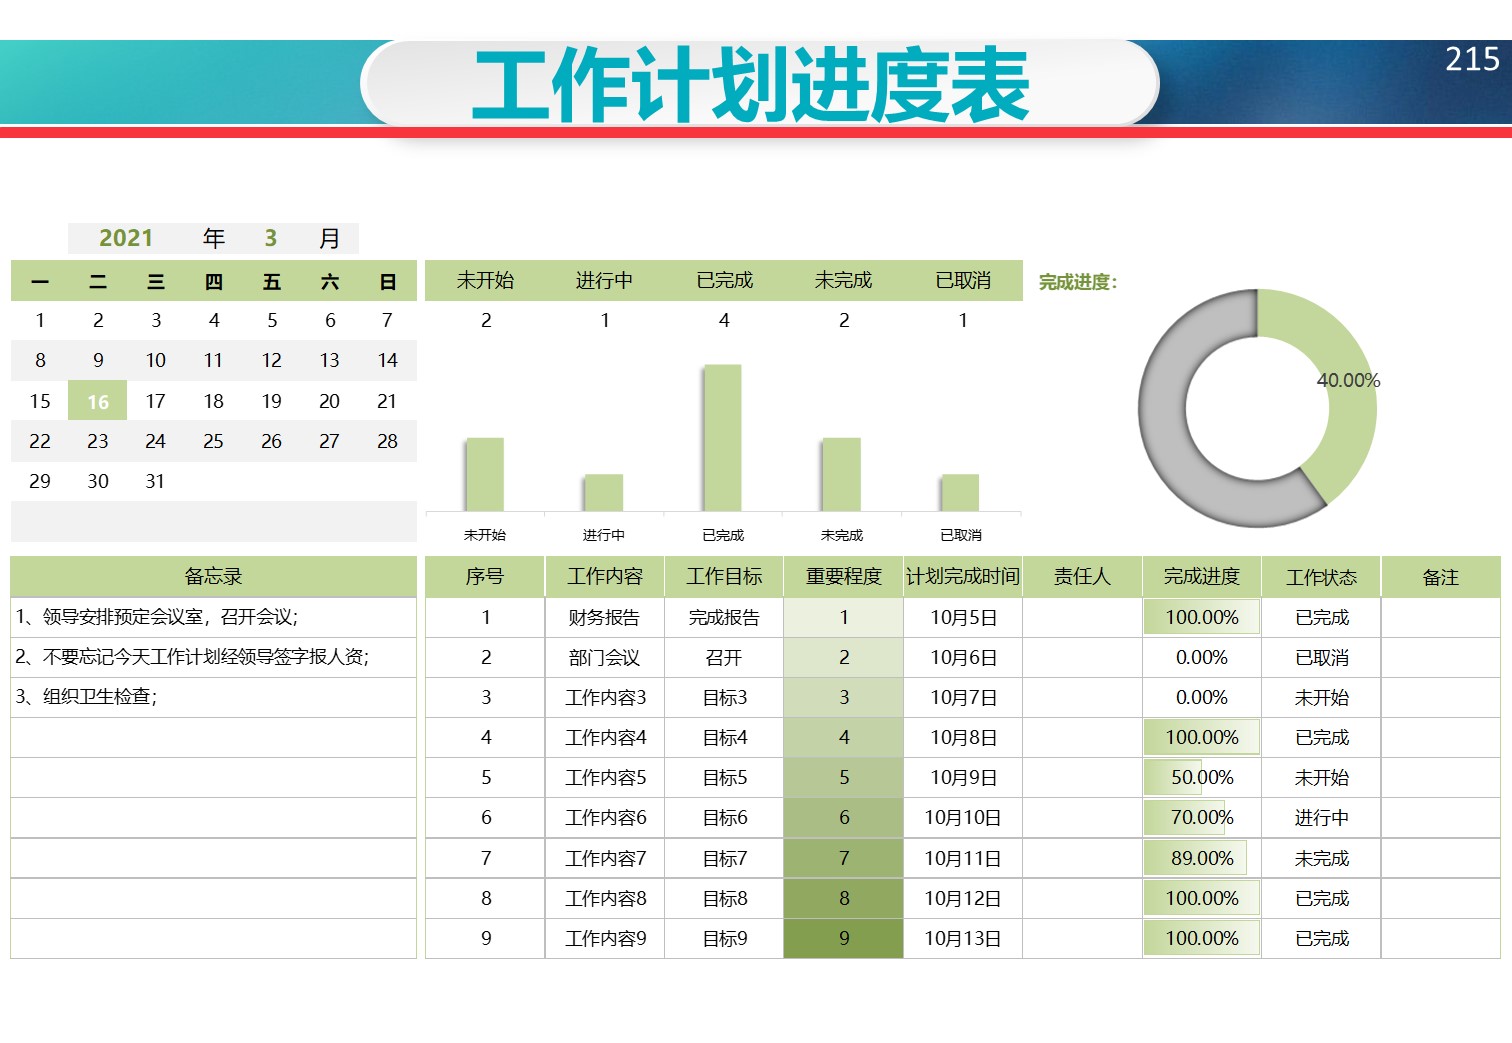The height and width of the screenshot is (1043, 1512).
Task: Select the 未开始 chart bar
Action: pos(485,475)
